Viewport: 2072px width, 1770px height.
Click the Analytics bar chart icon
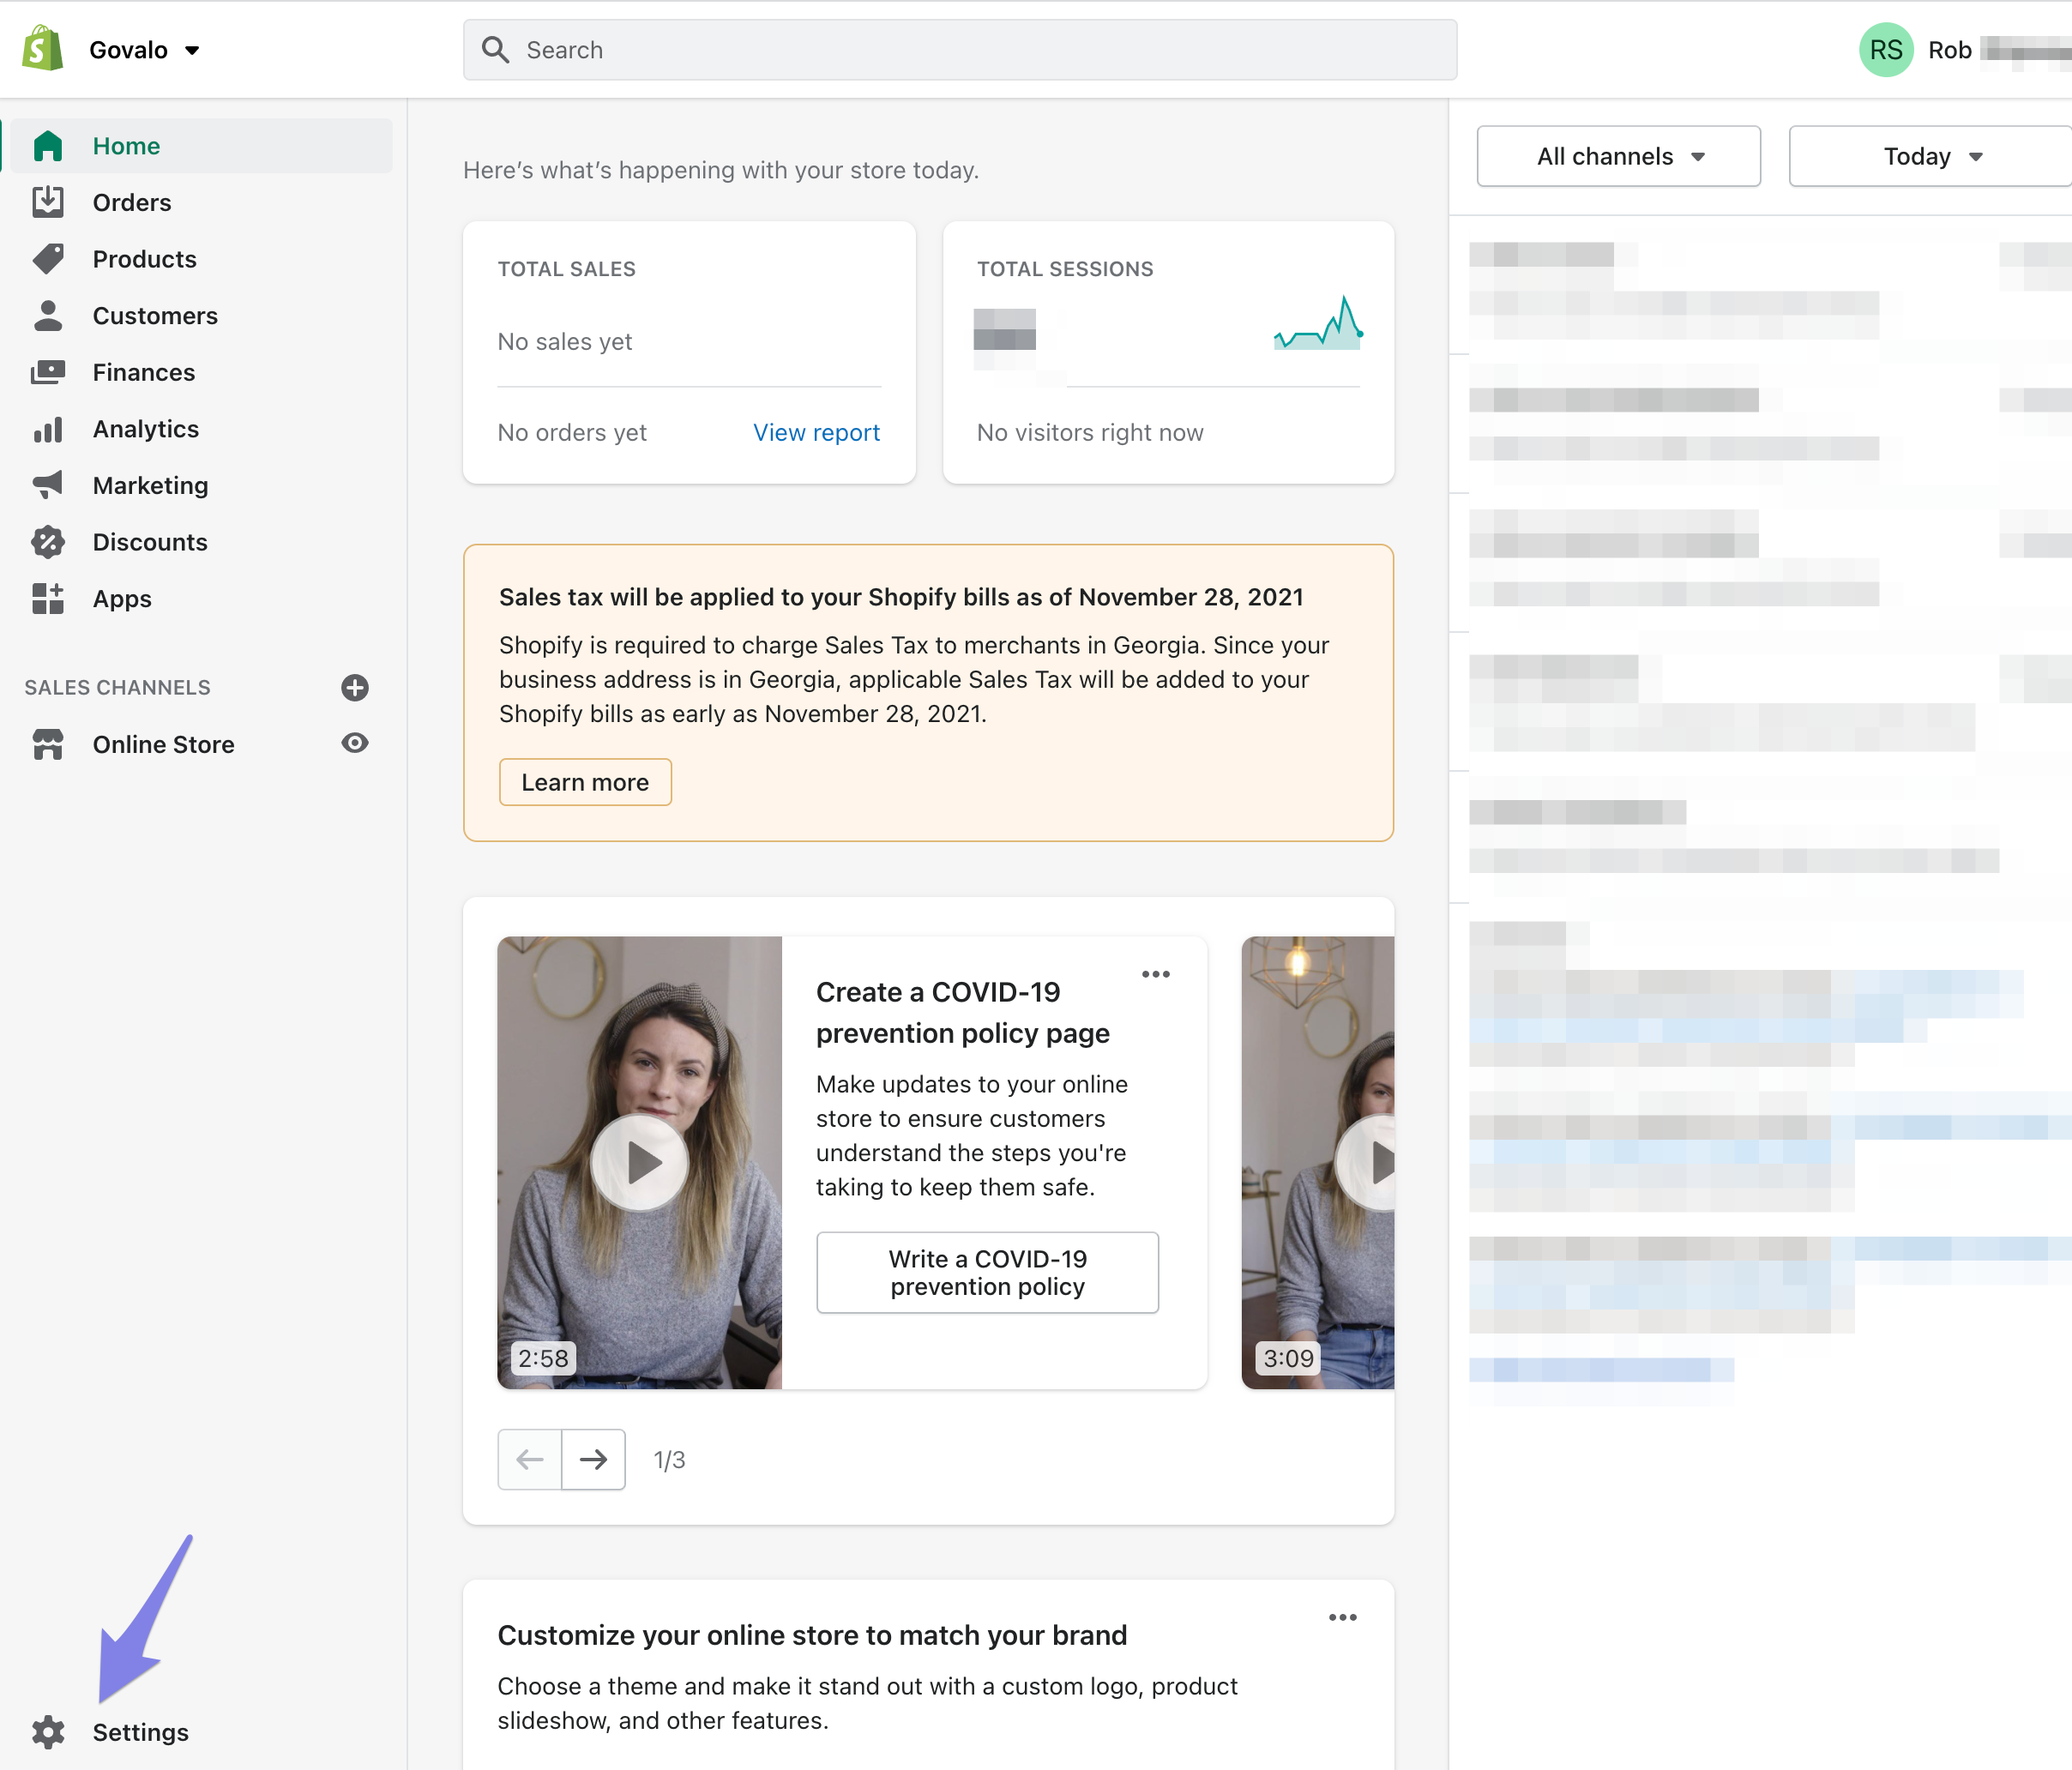point(47,429)
